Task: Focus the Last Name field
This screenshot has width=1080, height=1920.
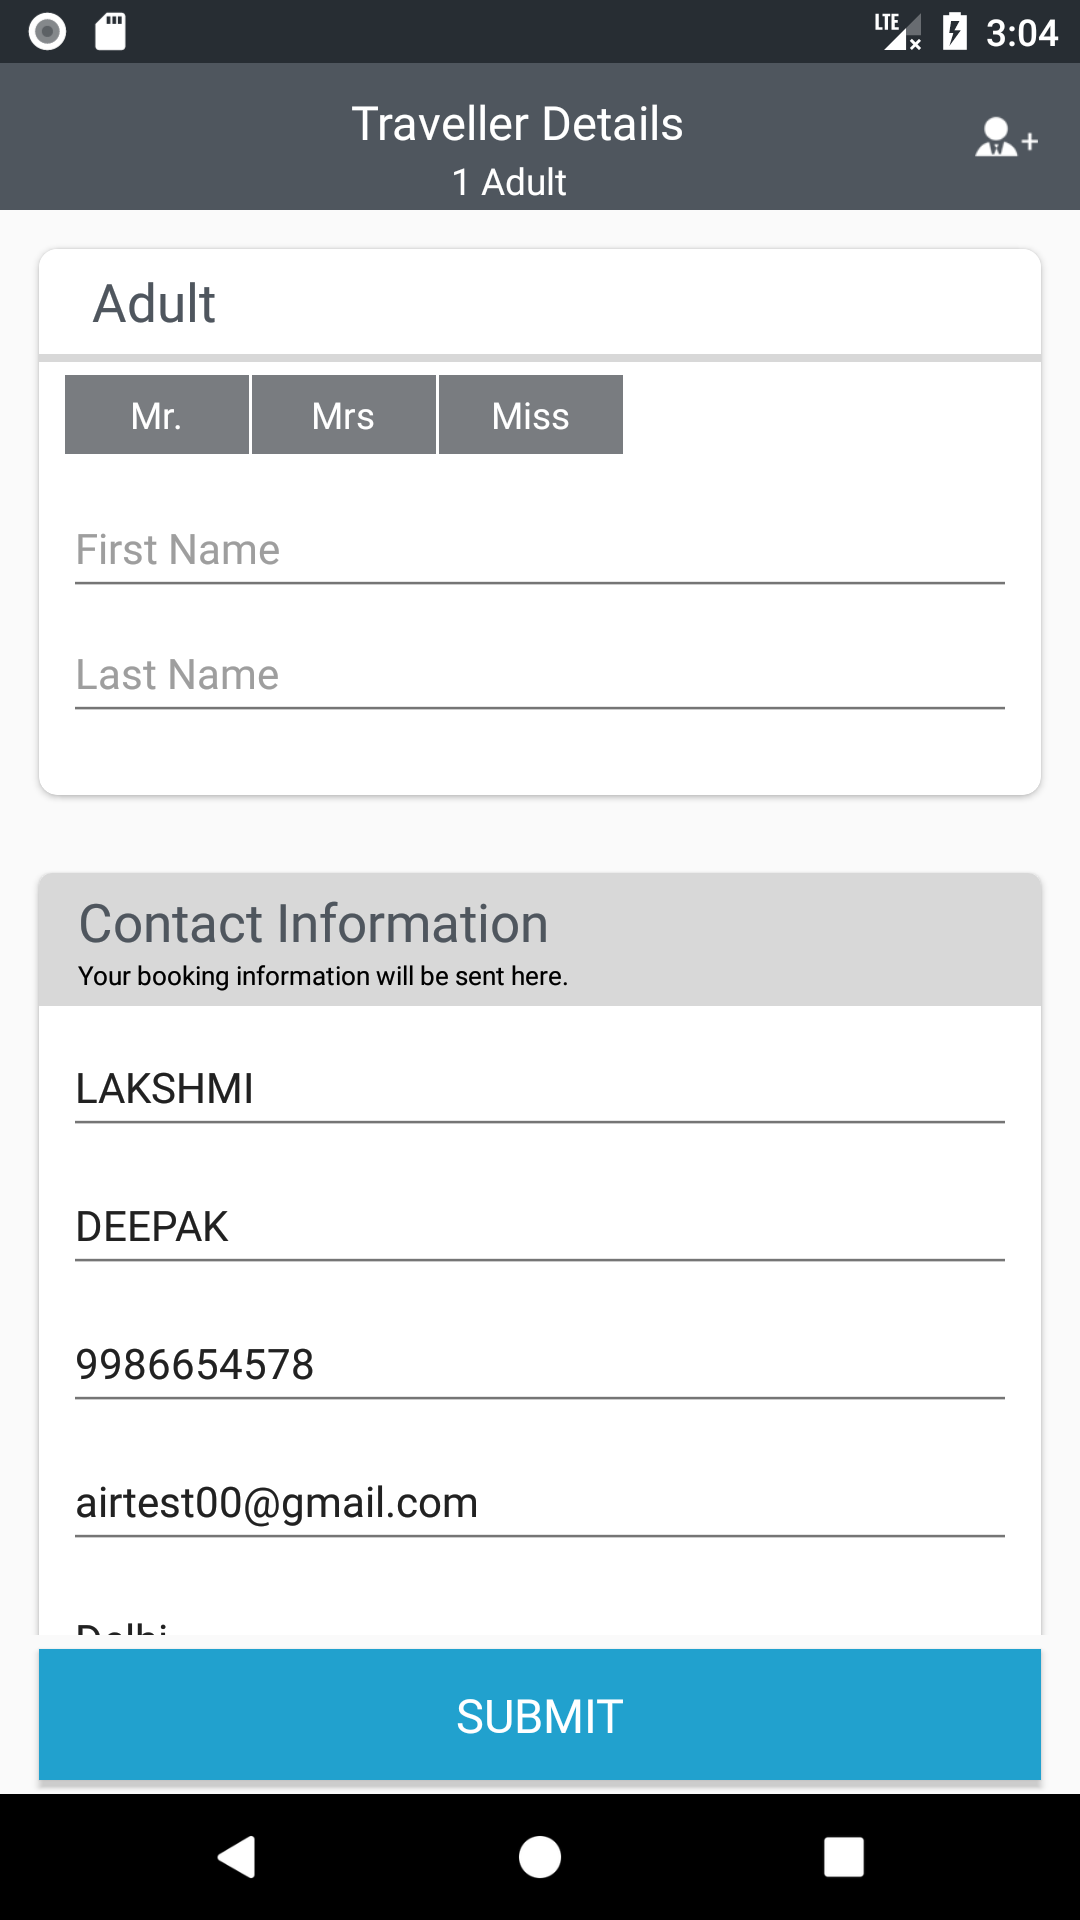Action: point(540,676)
